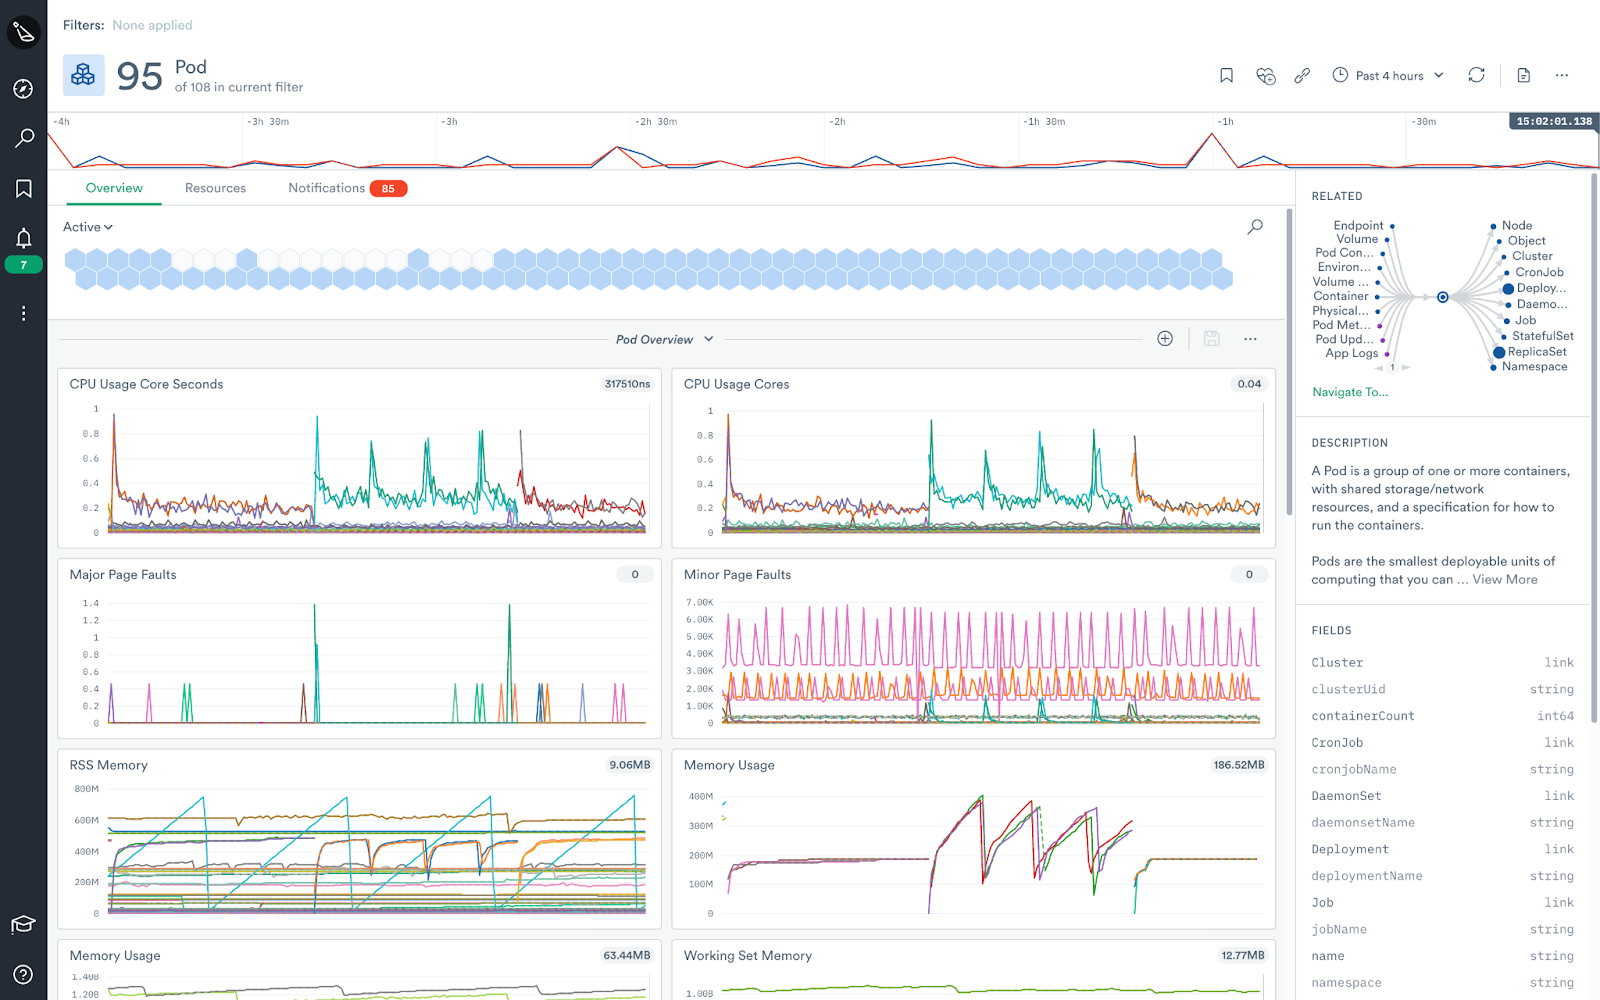Click the Cluster field row
Screen dimensions: 1600x1000
pyautogui.click(x=1442, y=662)
